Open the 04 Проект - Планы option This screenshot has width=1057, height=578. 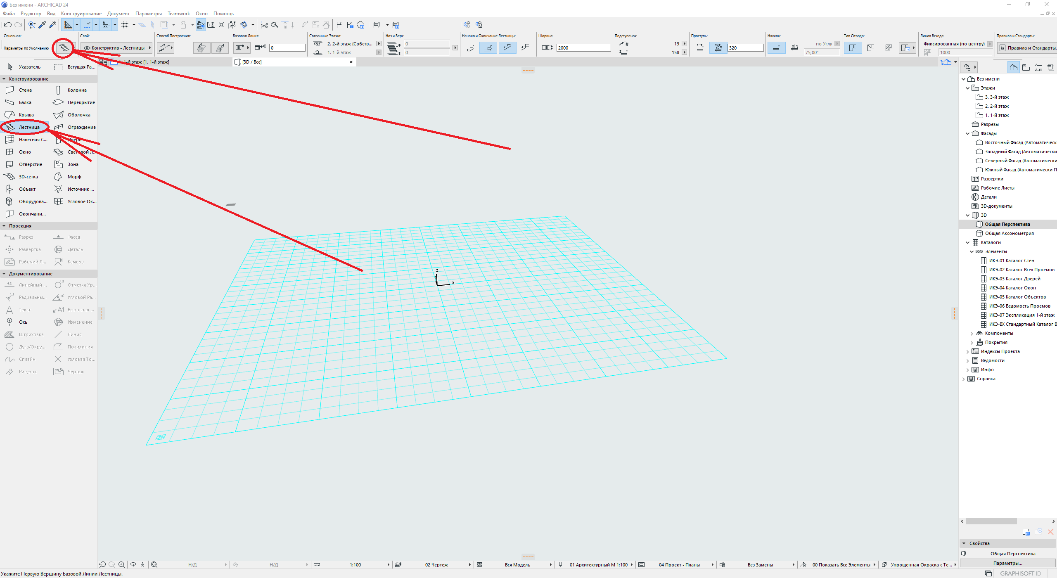coord(679,565)
